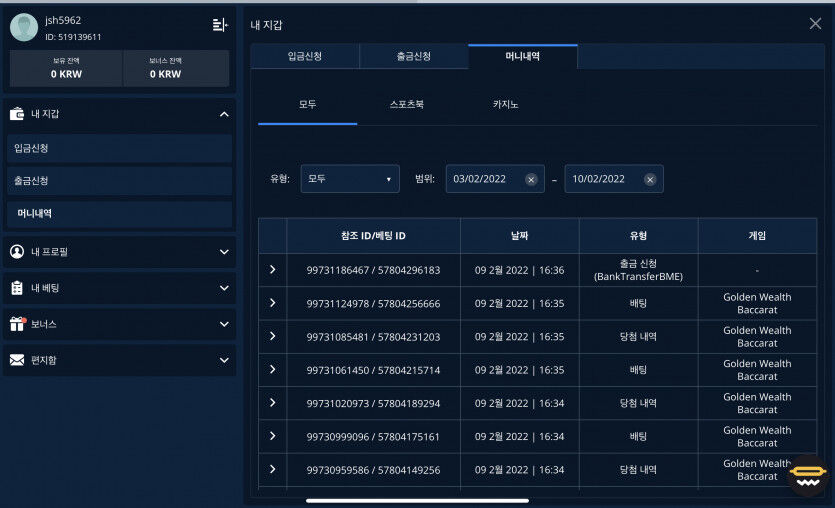Click ID 99731020973 / 57804189294
835x508 pixels.
pos(373,404)
